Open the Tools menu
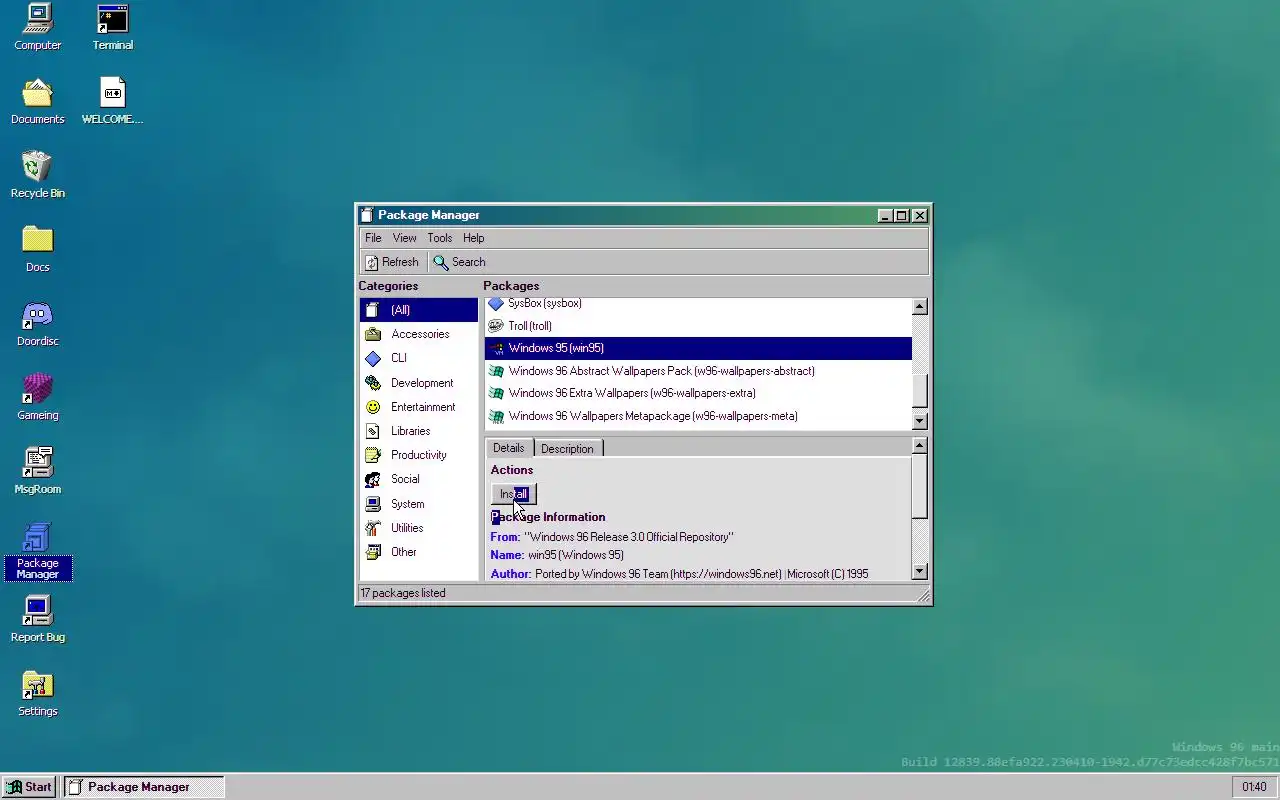 click(x=440, y=238)
